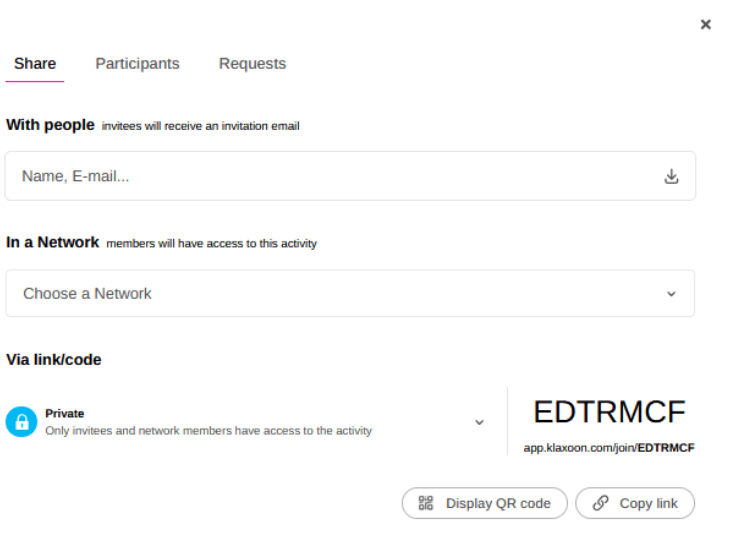
Task: Click the chevron arrow in the Network selector
Action: 671,294
